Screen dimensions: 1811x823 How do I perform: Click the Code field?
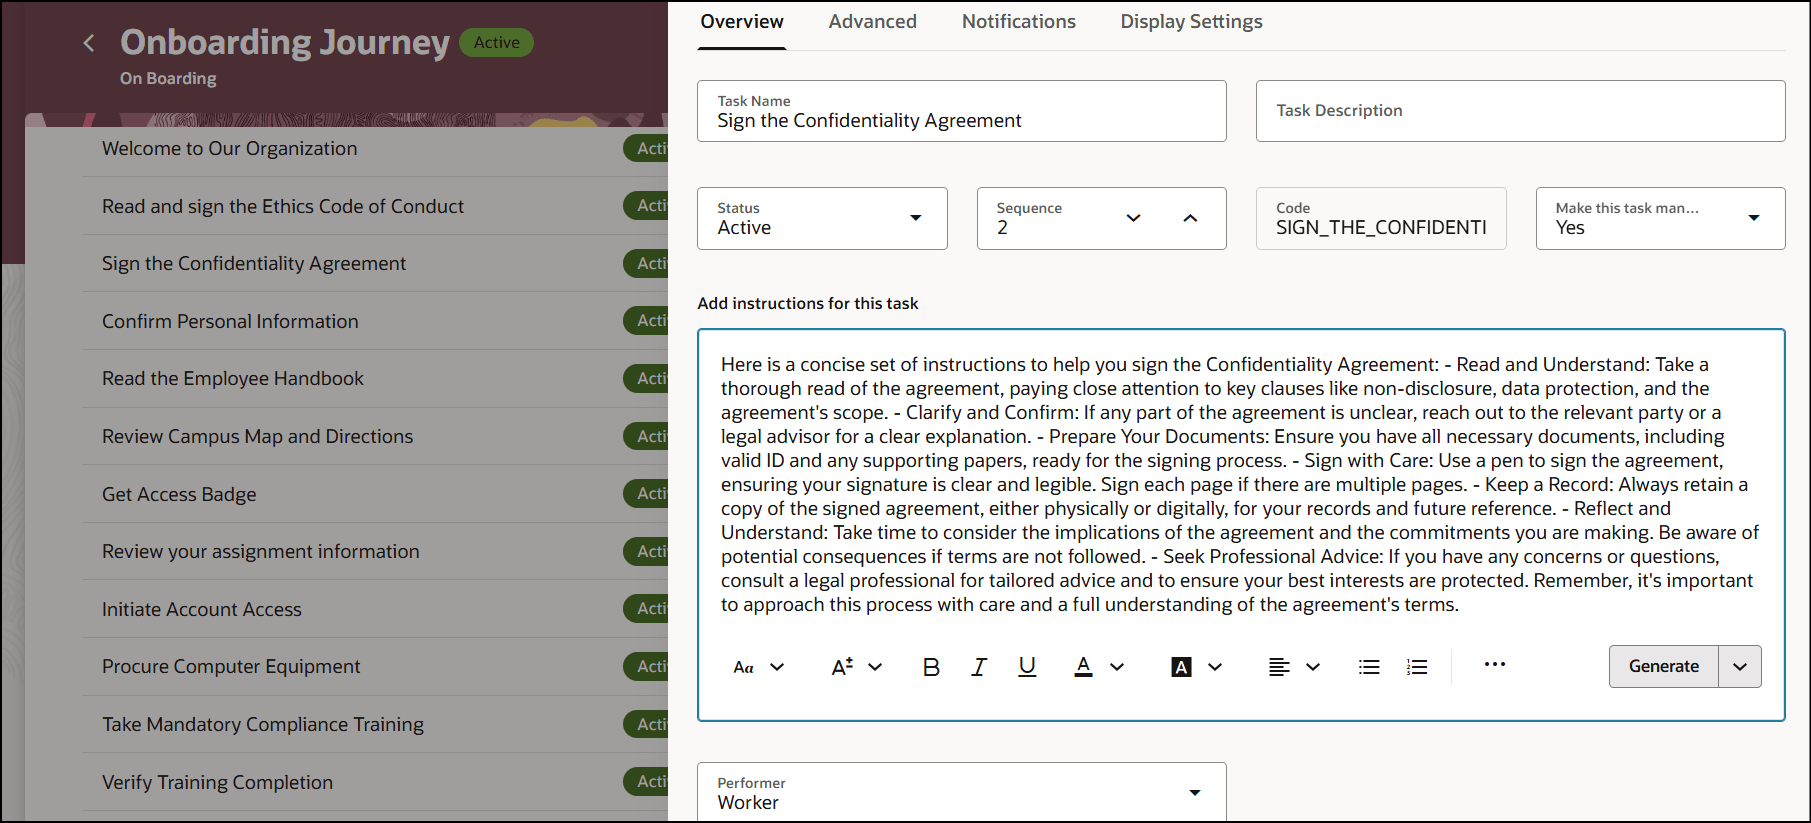pyautogui.click(x=1381, y=218)
